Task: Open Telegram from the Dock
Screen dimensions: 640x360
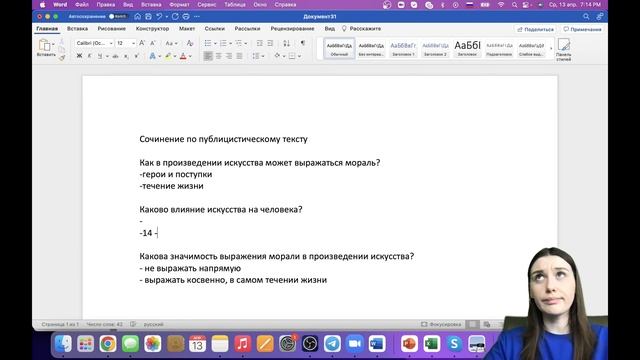Action: pos(332,344)
